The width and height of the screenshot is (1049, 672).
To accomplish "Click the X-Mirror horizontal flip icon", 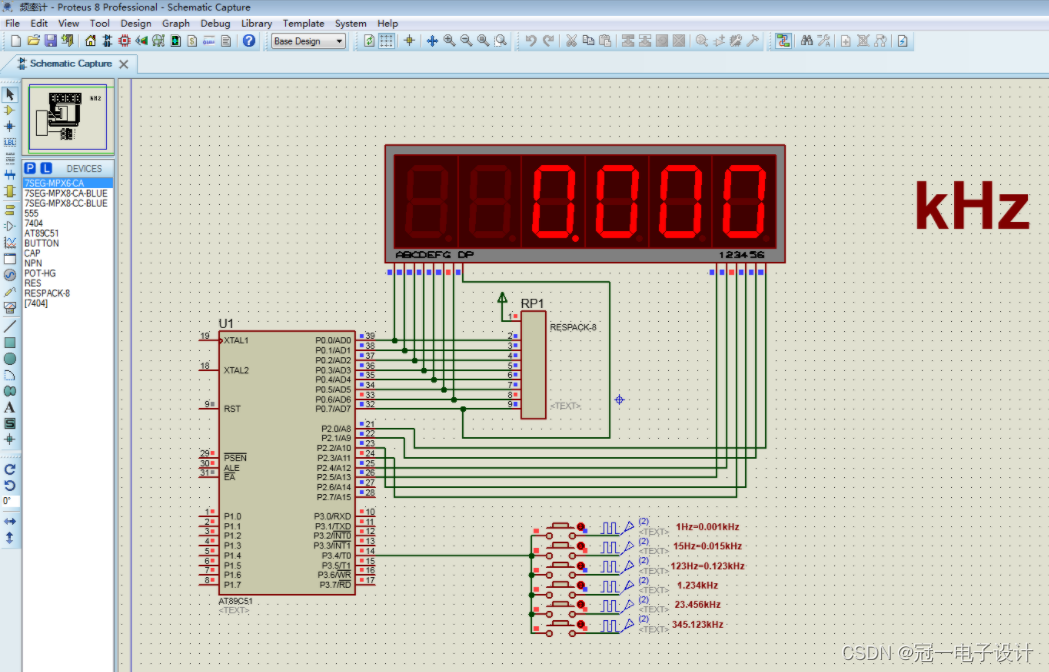I will (10, 521).
